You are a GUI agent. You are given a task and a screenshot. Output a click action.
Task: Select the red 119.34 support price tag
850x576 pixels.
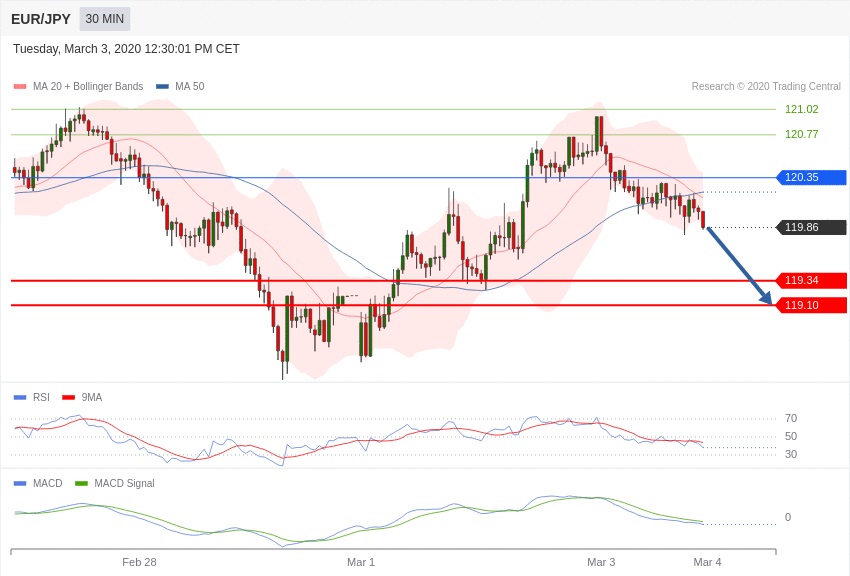[812, 280]
